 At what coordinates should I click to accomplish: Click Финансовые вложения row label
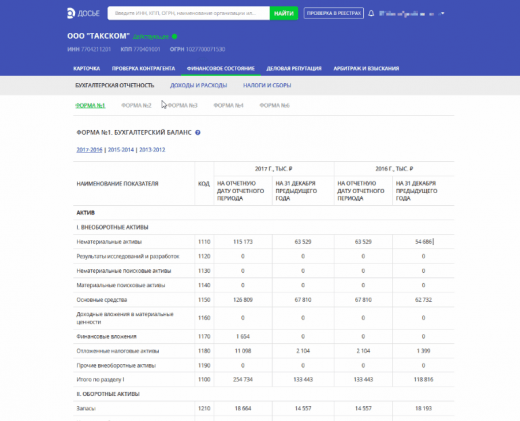pyautogui.click(x=107, y=336)
